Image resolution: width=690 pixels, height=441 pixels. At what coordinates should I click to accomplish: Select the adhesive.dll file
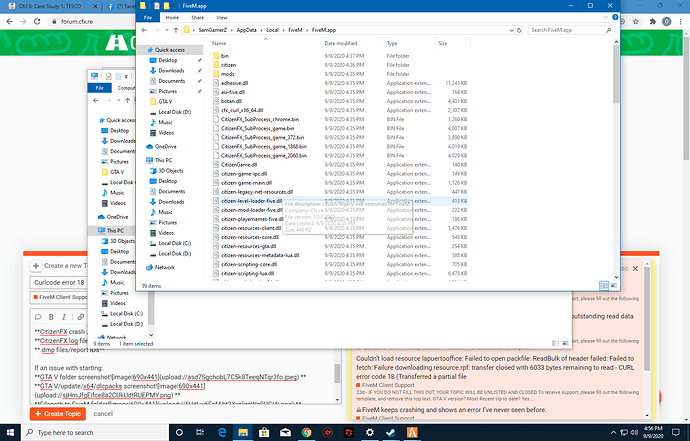234,84
